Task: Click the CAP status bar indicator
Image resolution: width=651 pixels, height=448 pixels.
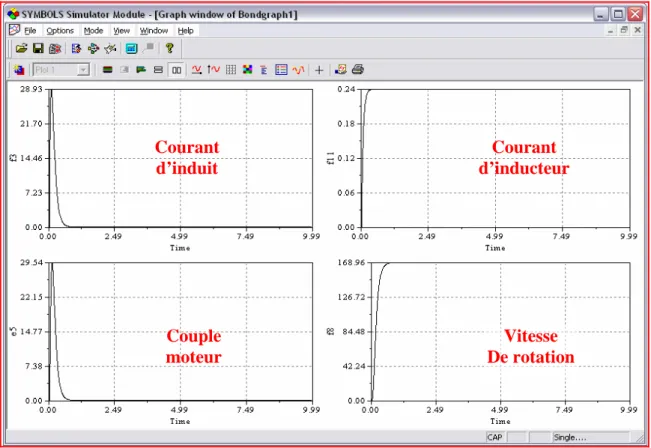Action: pyautogui.click(x=494, y=437)
